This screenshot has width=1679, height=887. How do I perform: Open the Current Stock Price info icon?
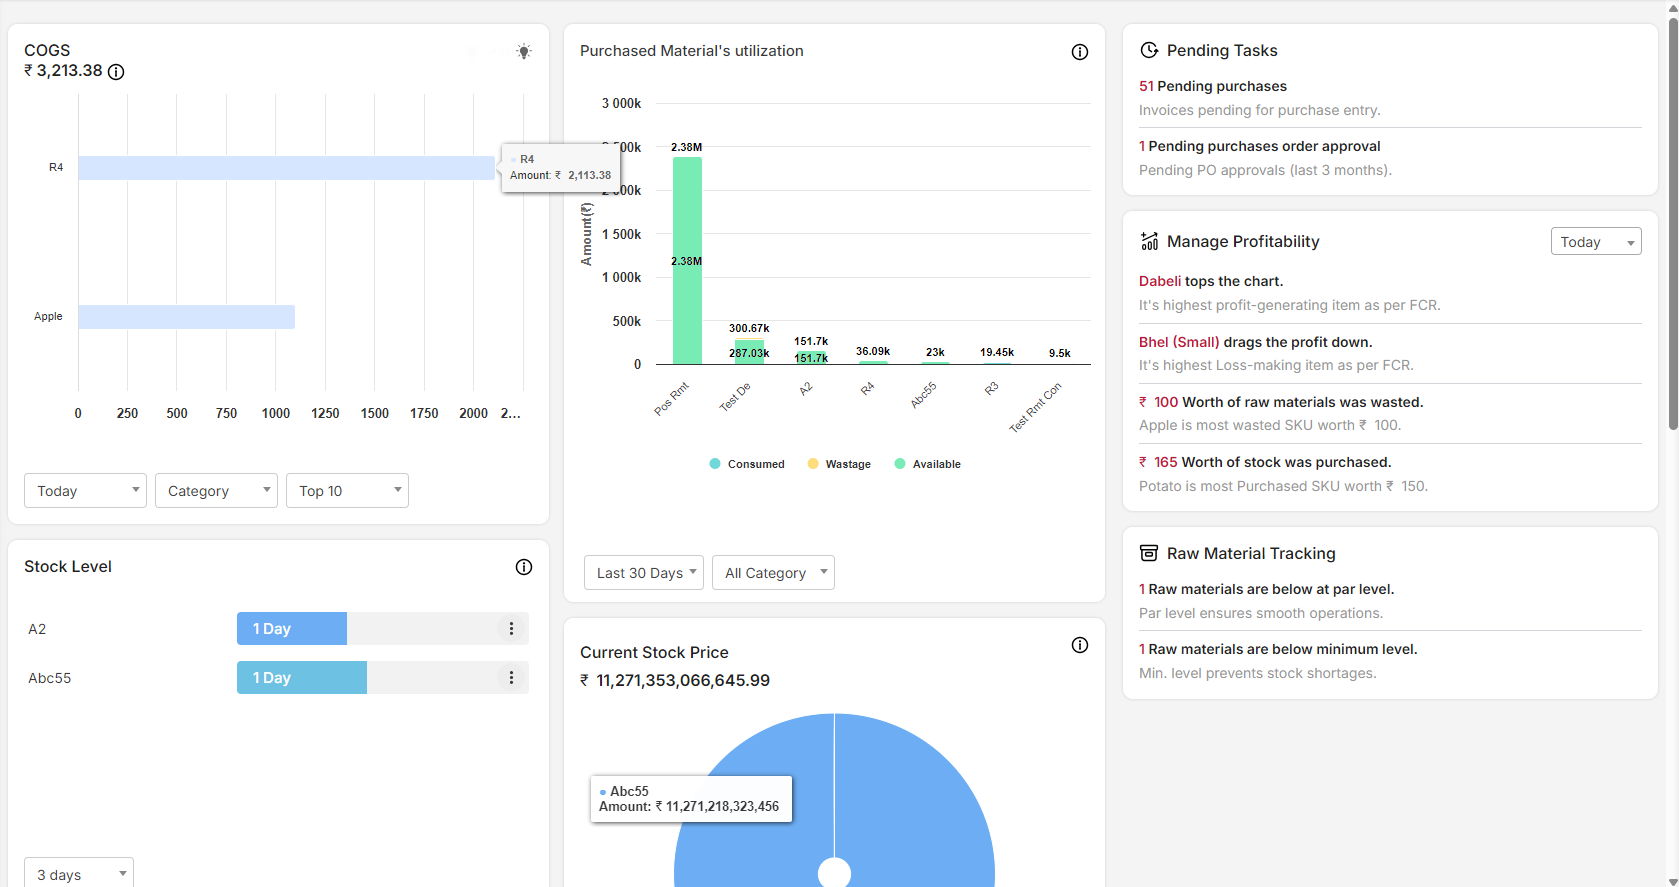[1080, 645]
